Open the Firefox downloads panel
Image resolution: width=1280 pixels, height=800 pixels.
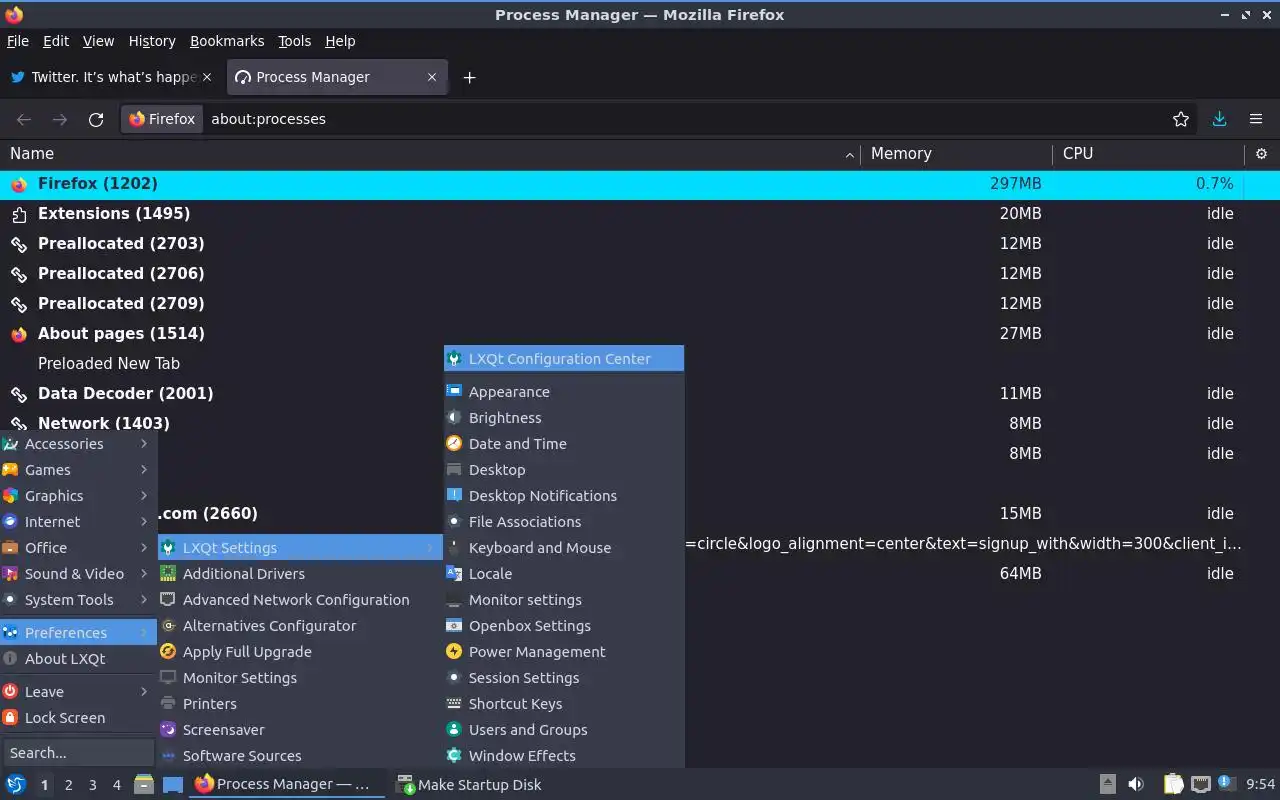click(1219, 119)
